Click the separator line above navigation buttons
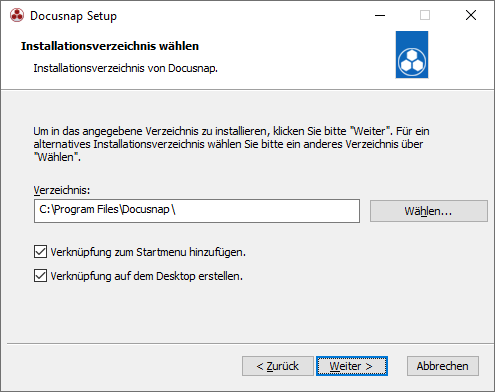This screenshot has width=495, height=392. pos(250,343)
